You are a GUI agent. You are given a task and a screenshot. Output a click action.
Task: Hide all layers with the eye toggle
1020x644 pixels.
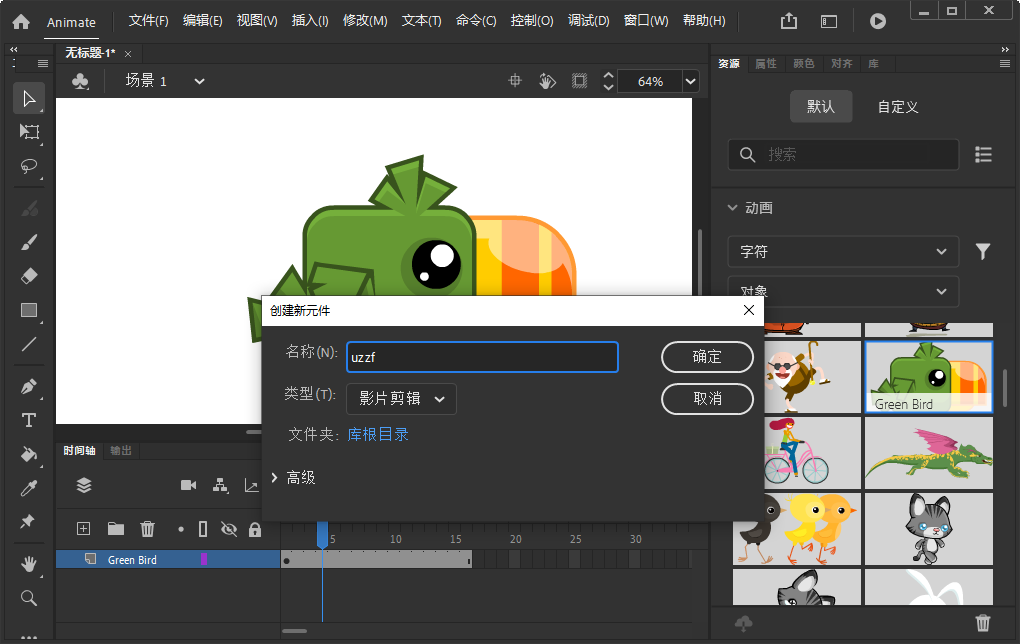230,528
